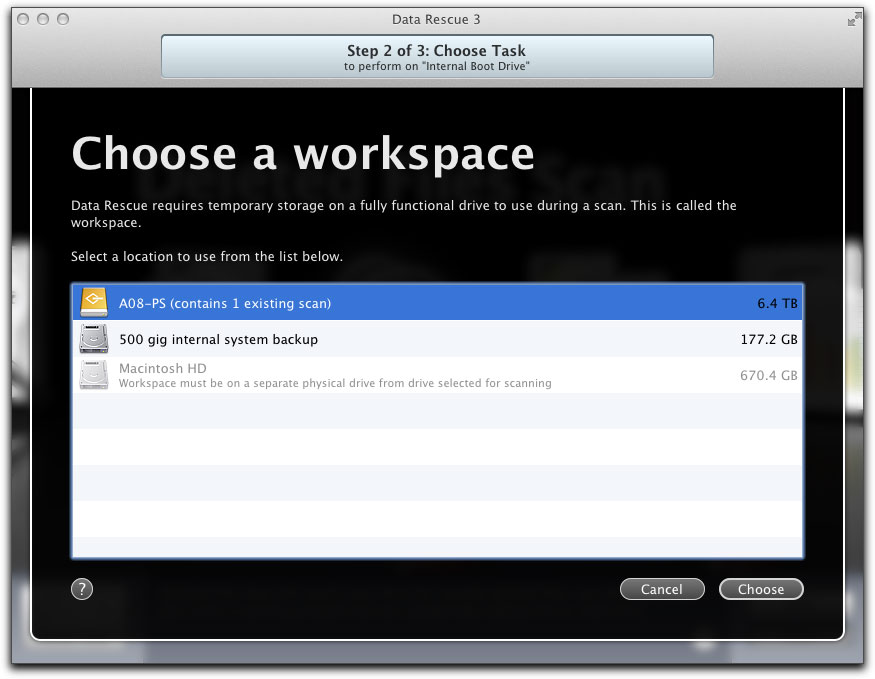875x679 pixels.
Task: Click the grayed Macintosh HD drive icon
Action: click(94, 375)
